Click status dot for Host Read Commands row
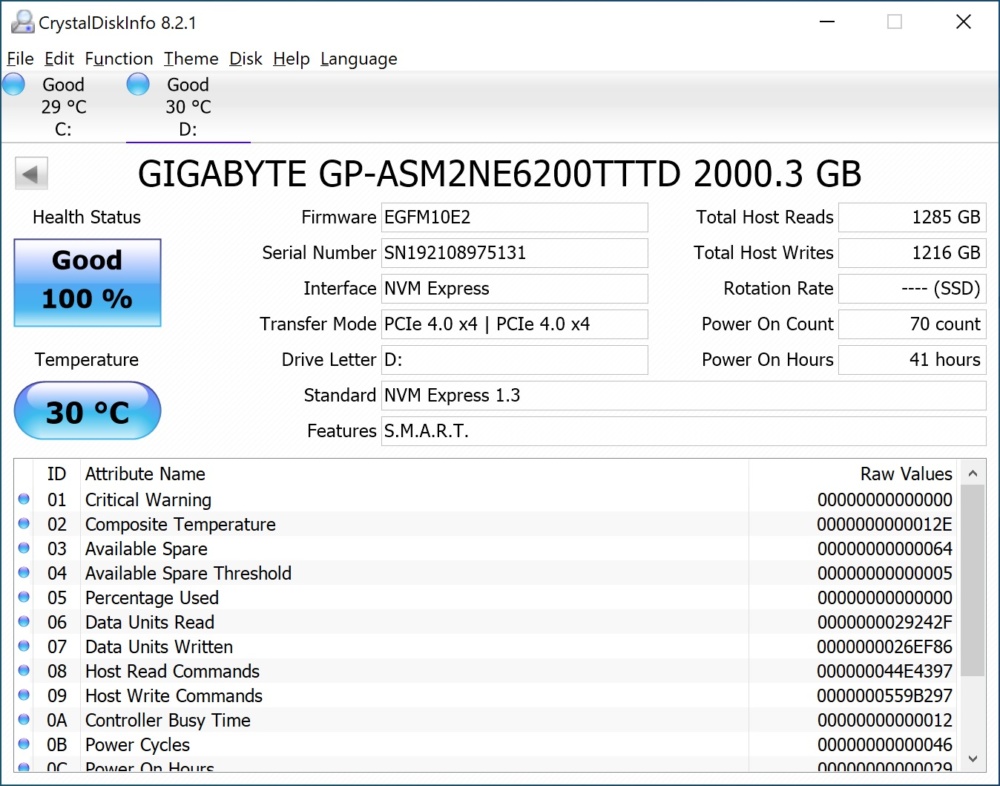Screen dimensions: 1000x786 click(x=24, y=671)
